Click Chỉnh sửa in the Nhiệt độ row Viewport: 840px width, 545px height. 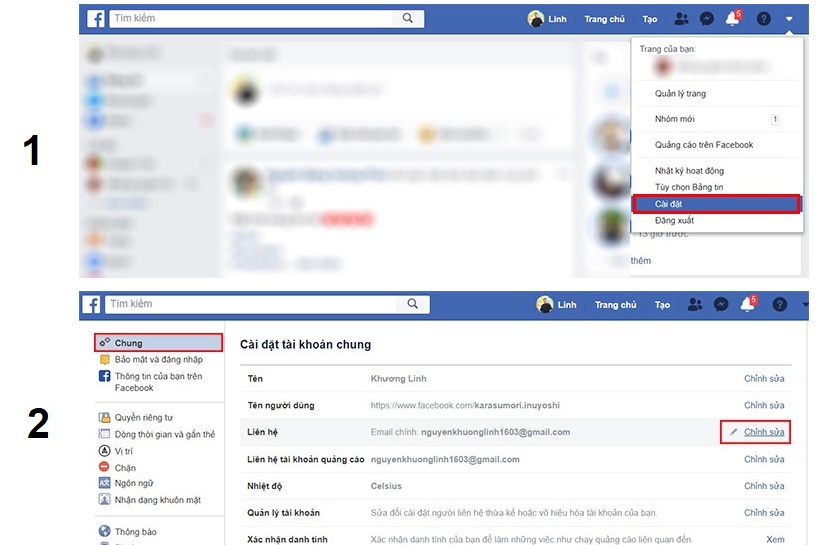(x=764, y=486)
